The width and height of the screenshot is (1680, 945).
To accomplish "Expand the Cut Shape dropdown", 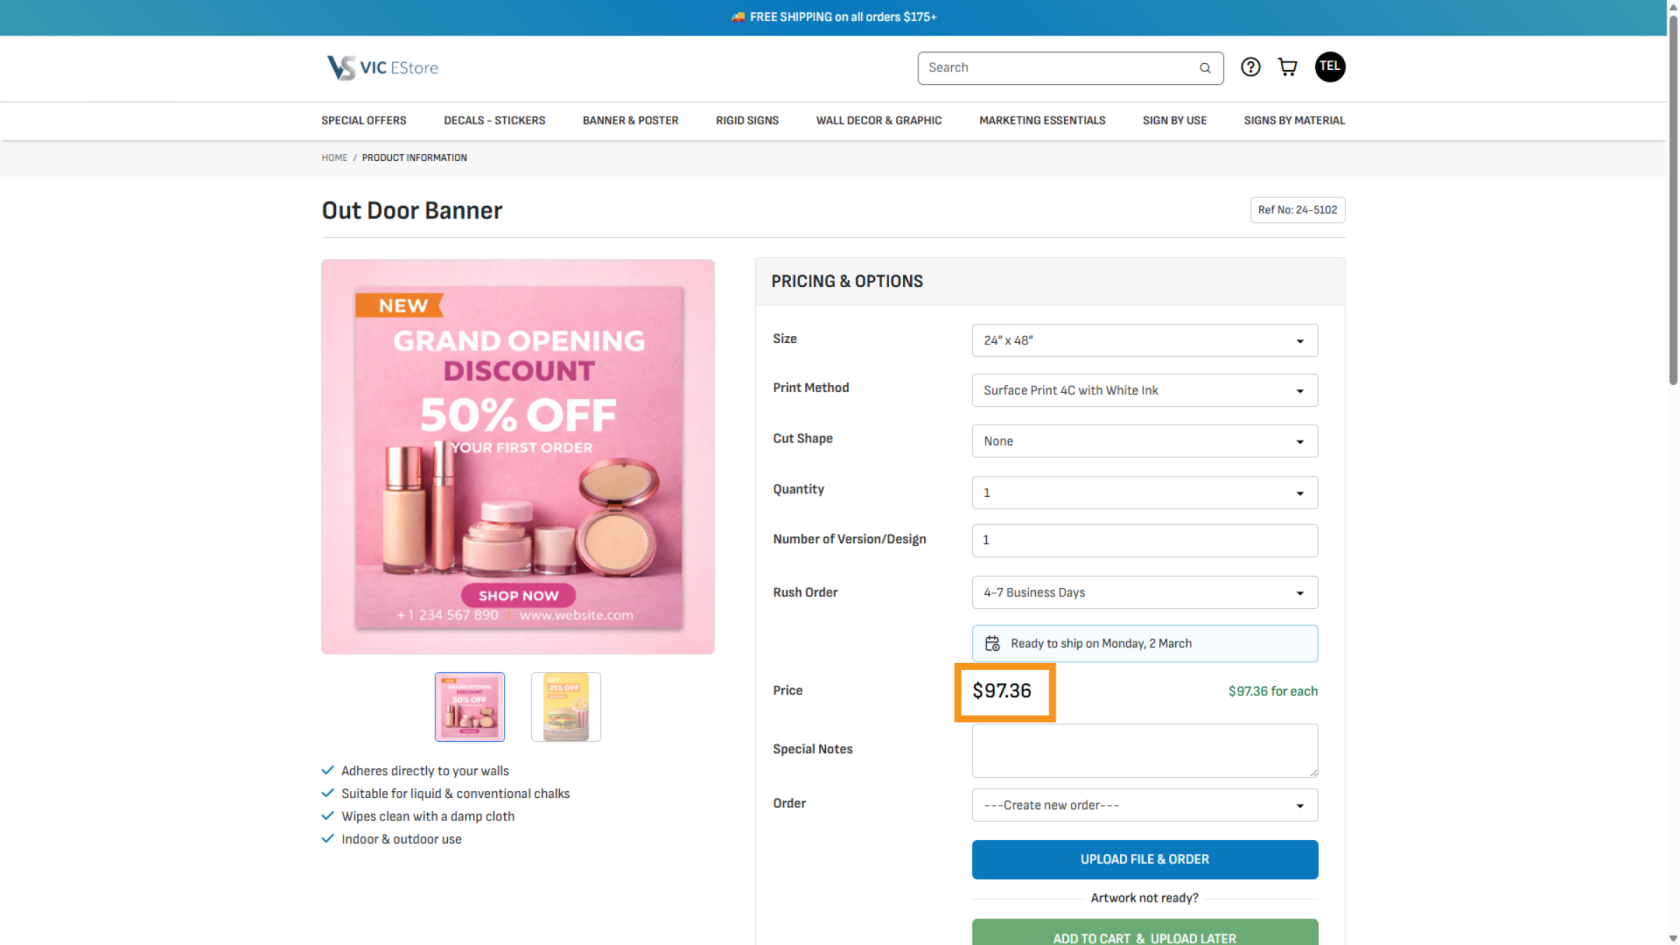I will click(1144, 441).
